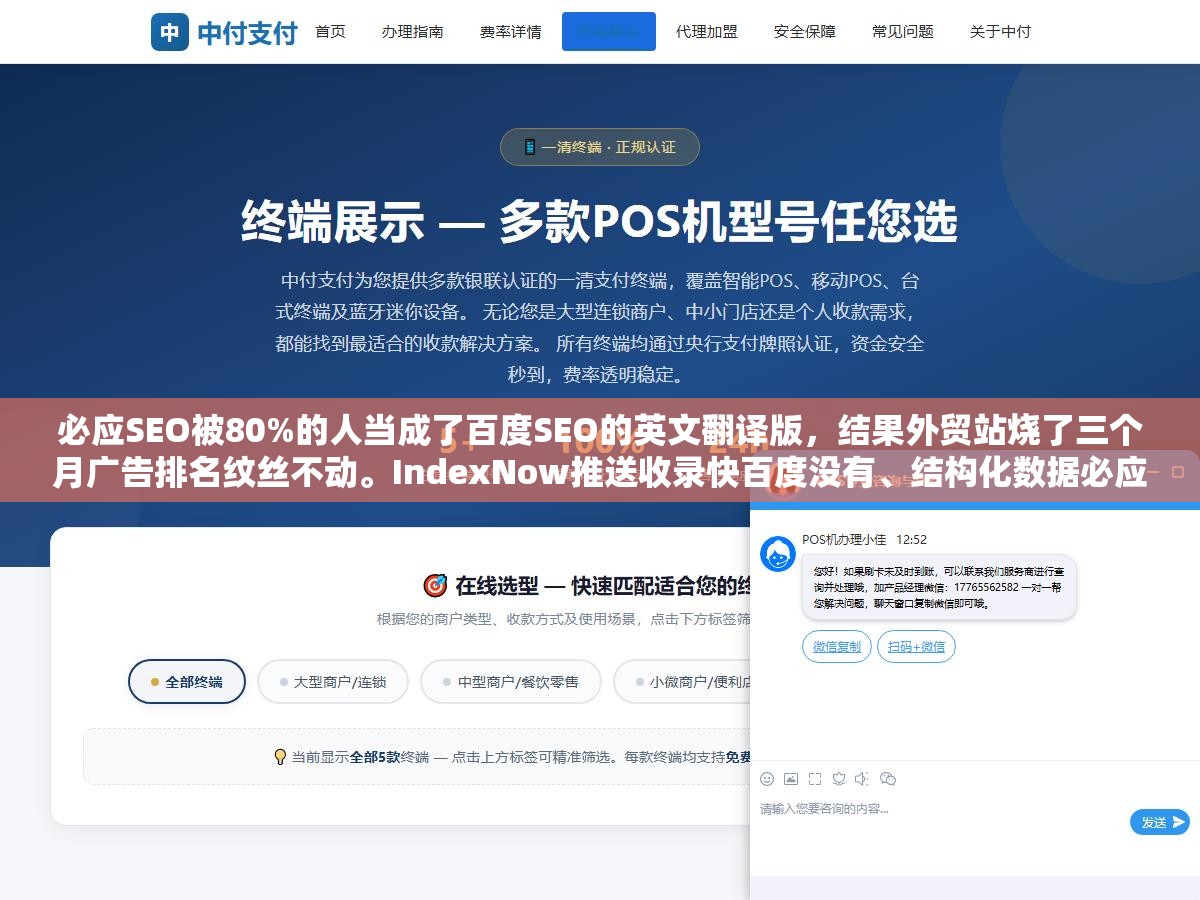The height and width of the screenshot is (900, 1200).
Task: Choose the 中型商户/餐饮零售 filter
Action: coord(511,682)
